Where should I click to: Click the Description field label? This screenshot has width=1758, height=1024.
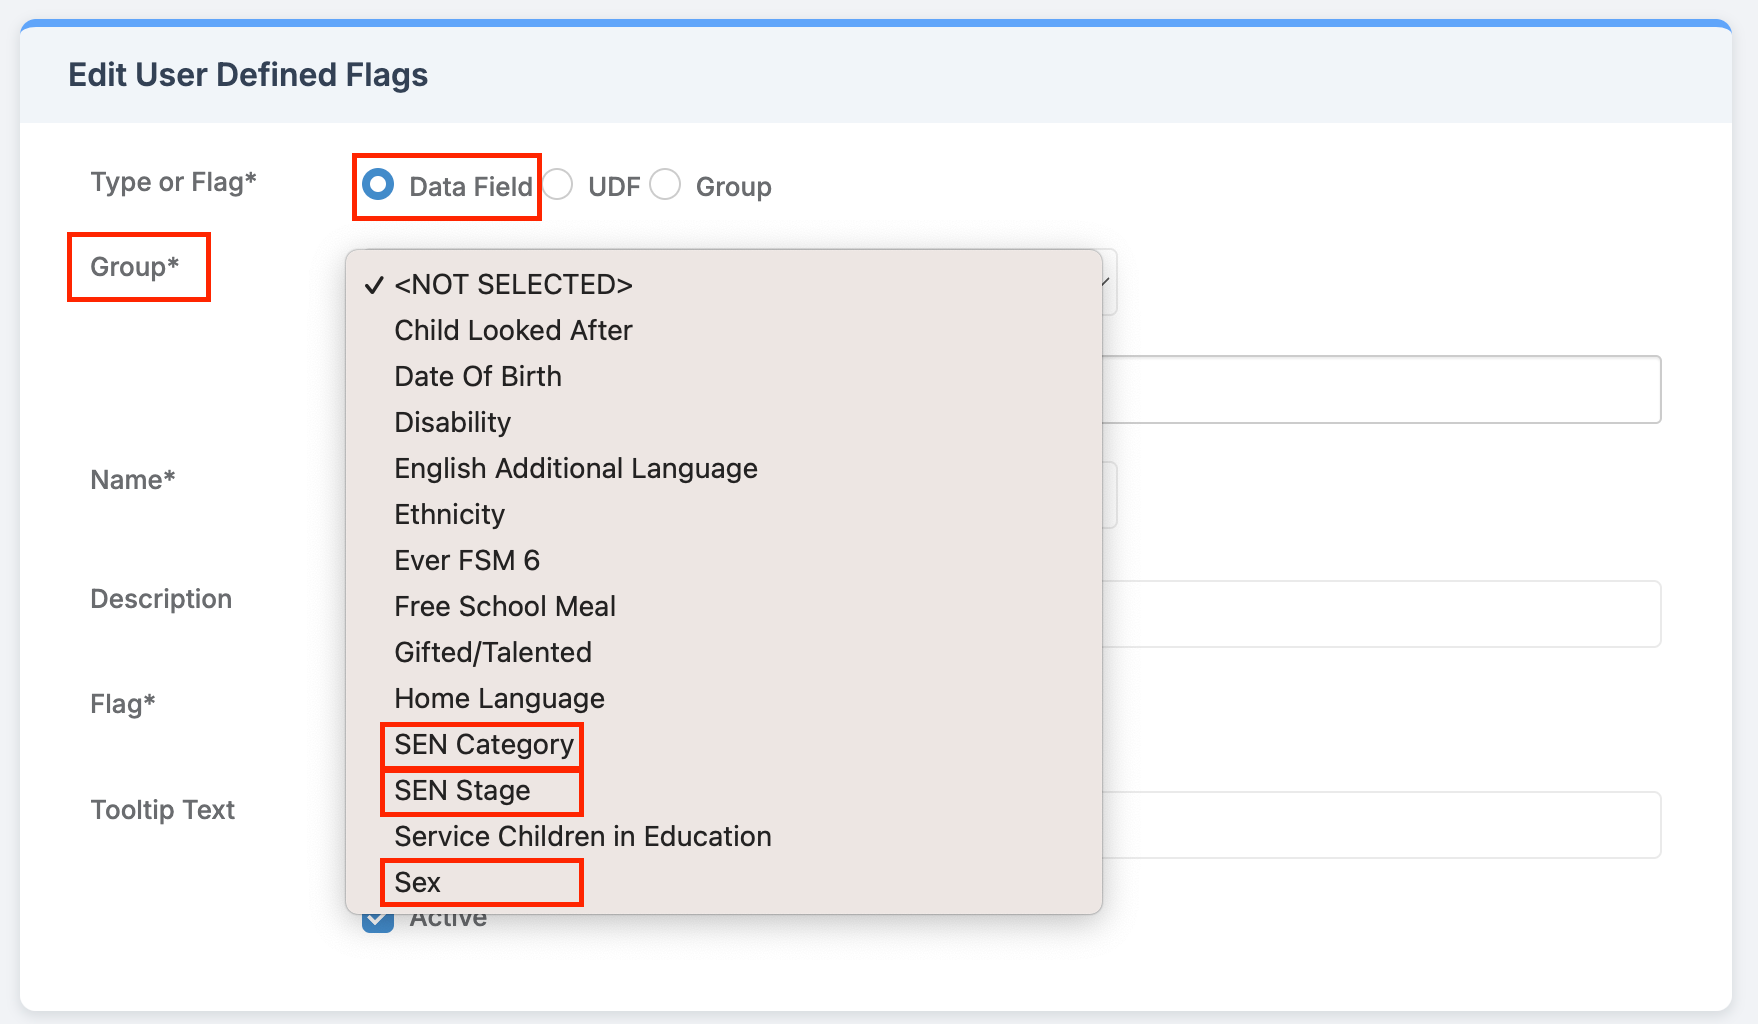pyautogui.click(x=161, y=599)
